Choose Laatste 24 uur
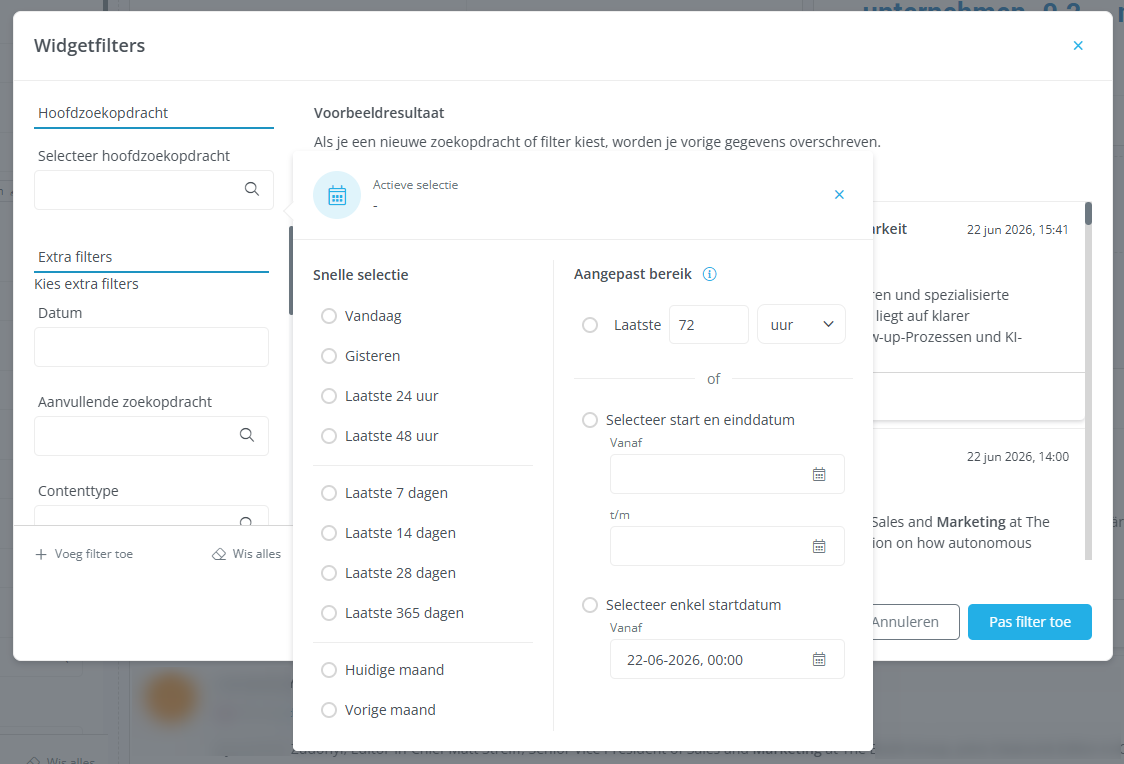Image resolution: width=1124 pixels, height=764 pixels. click(329, 396)
